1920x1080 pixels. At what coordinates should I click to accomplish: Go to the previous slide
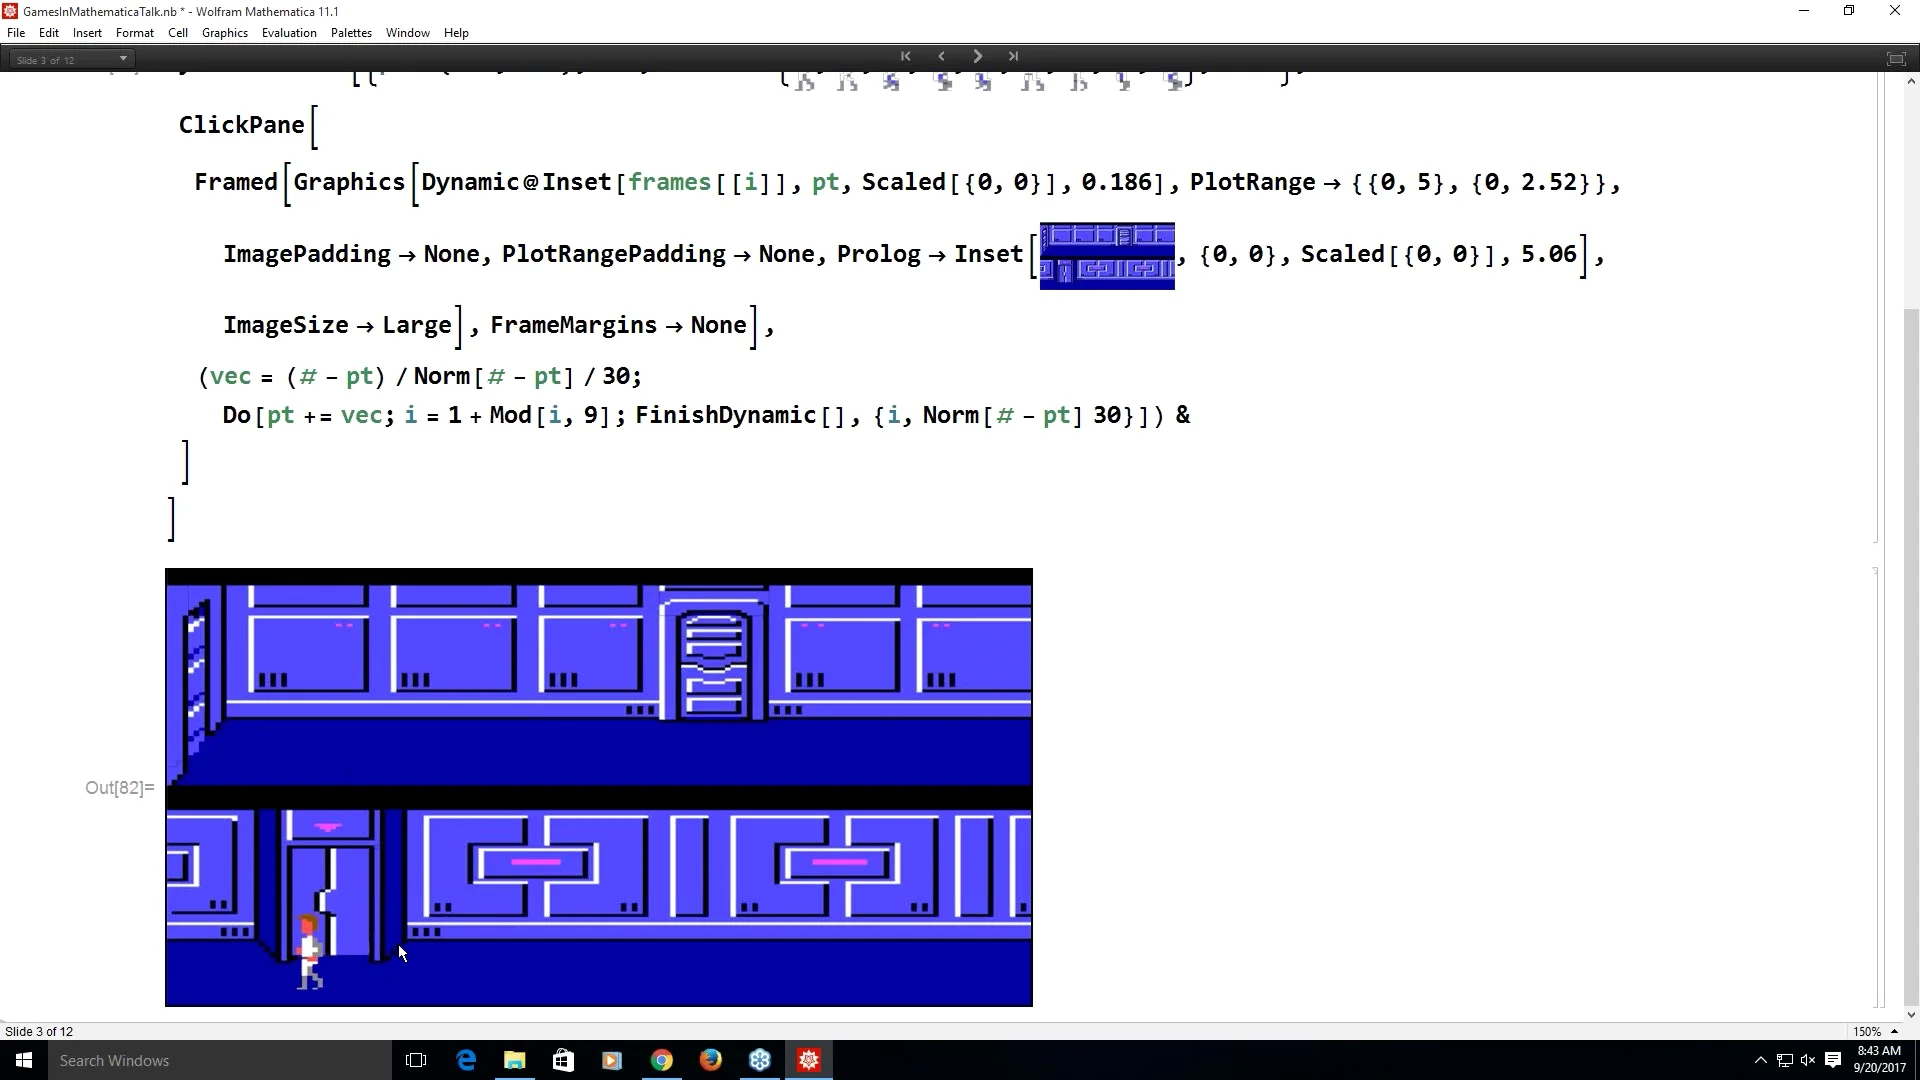point(941,56)
